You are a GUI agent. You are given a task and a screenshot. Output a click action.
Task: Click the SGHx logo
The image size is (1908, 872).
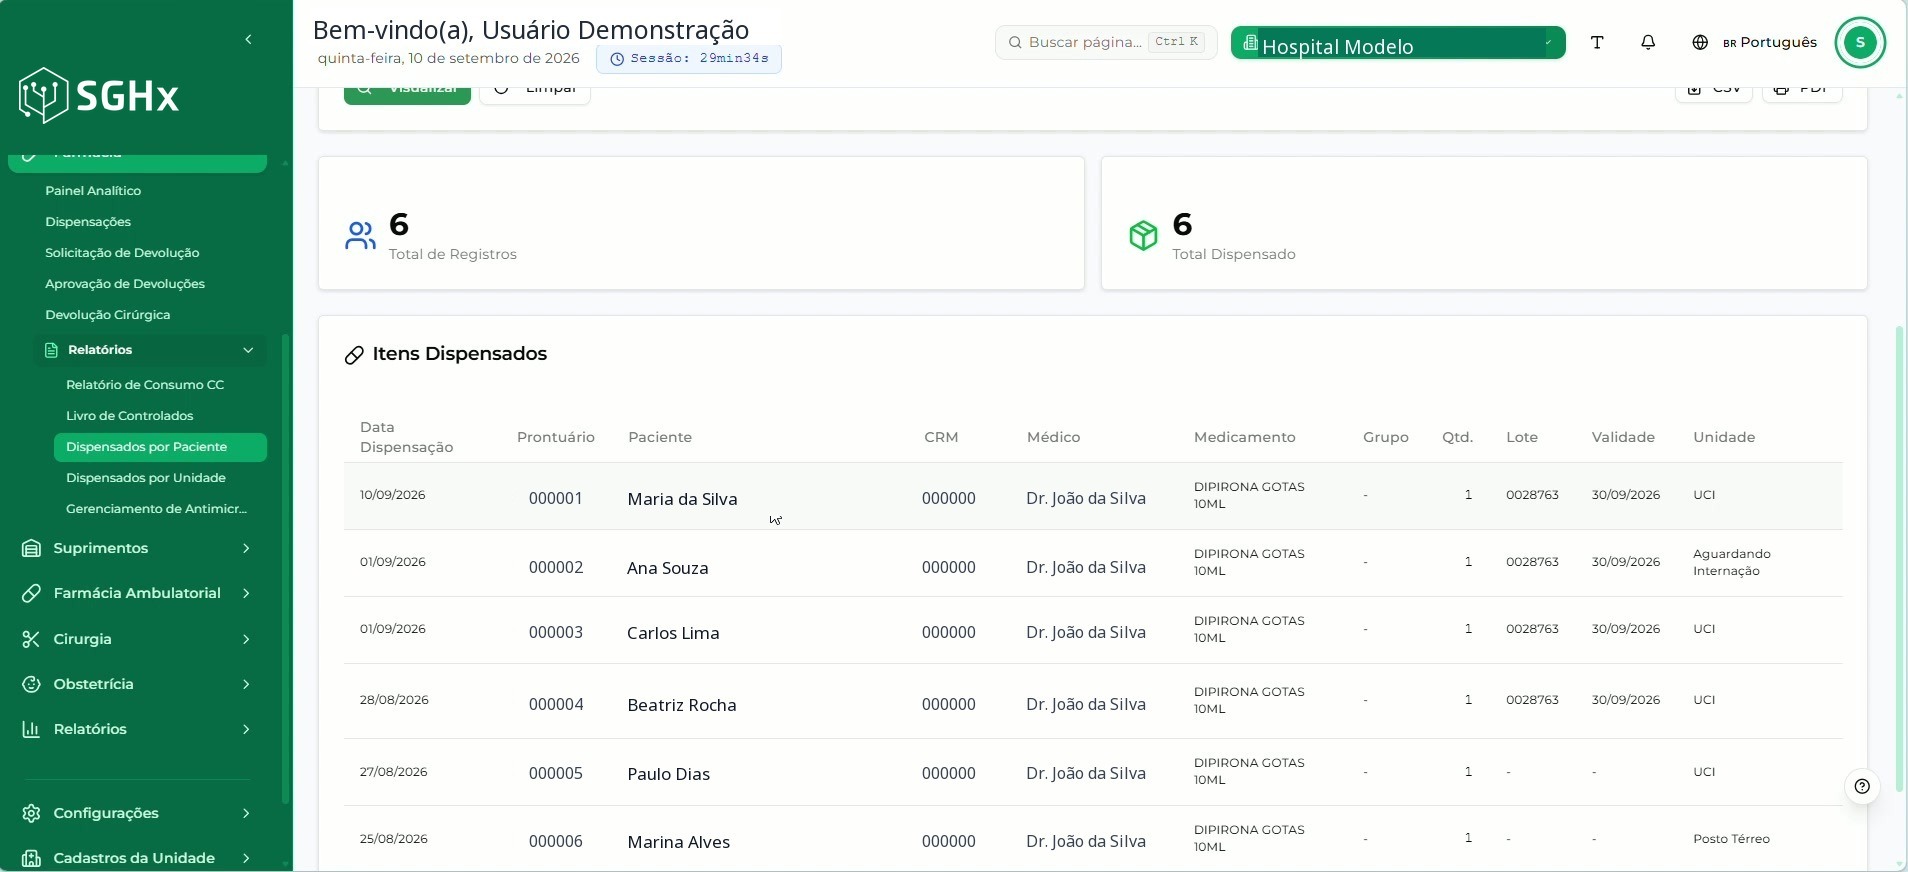(x=99, y=96)
